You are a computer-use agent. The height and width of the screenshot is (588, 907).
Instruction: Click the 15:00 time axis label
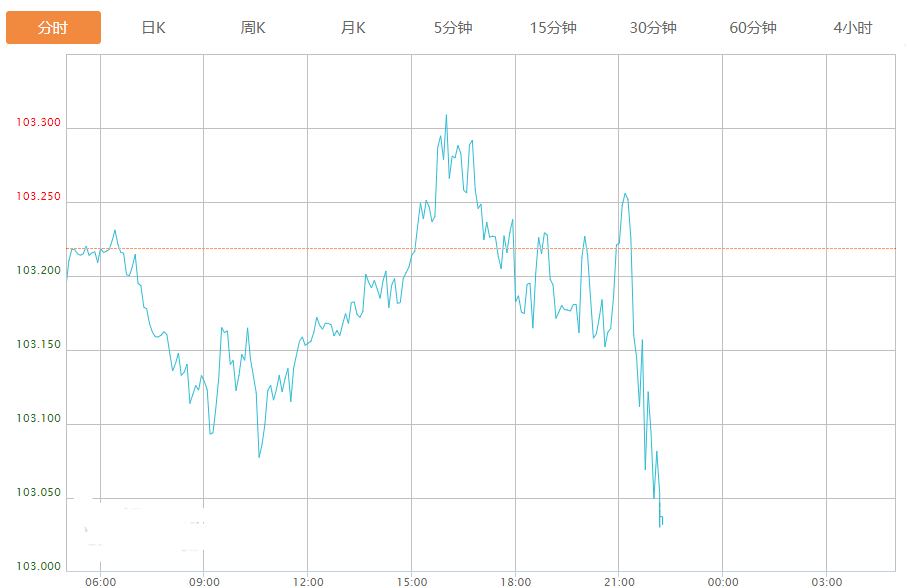pyautogui.click(x=412, y=581)
